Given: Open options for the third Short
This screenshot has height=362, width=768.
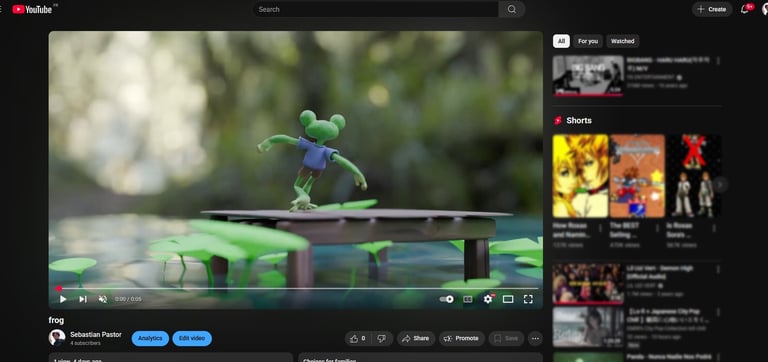Looking at the screenshot, I should [x=714, y=228].
